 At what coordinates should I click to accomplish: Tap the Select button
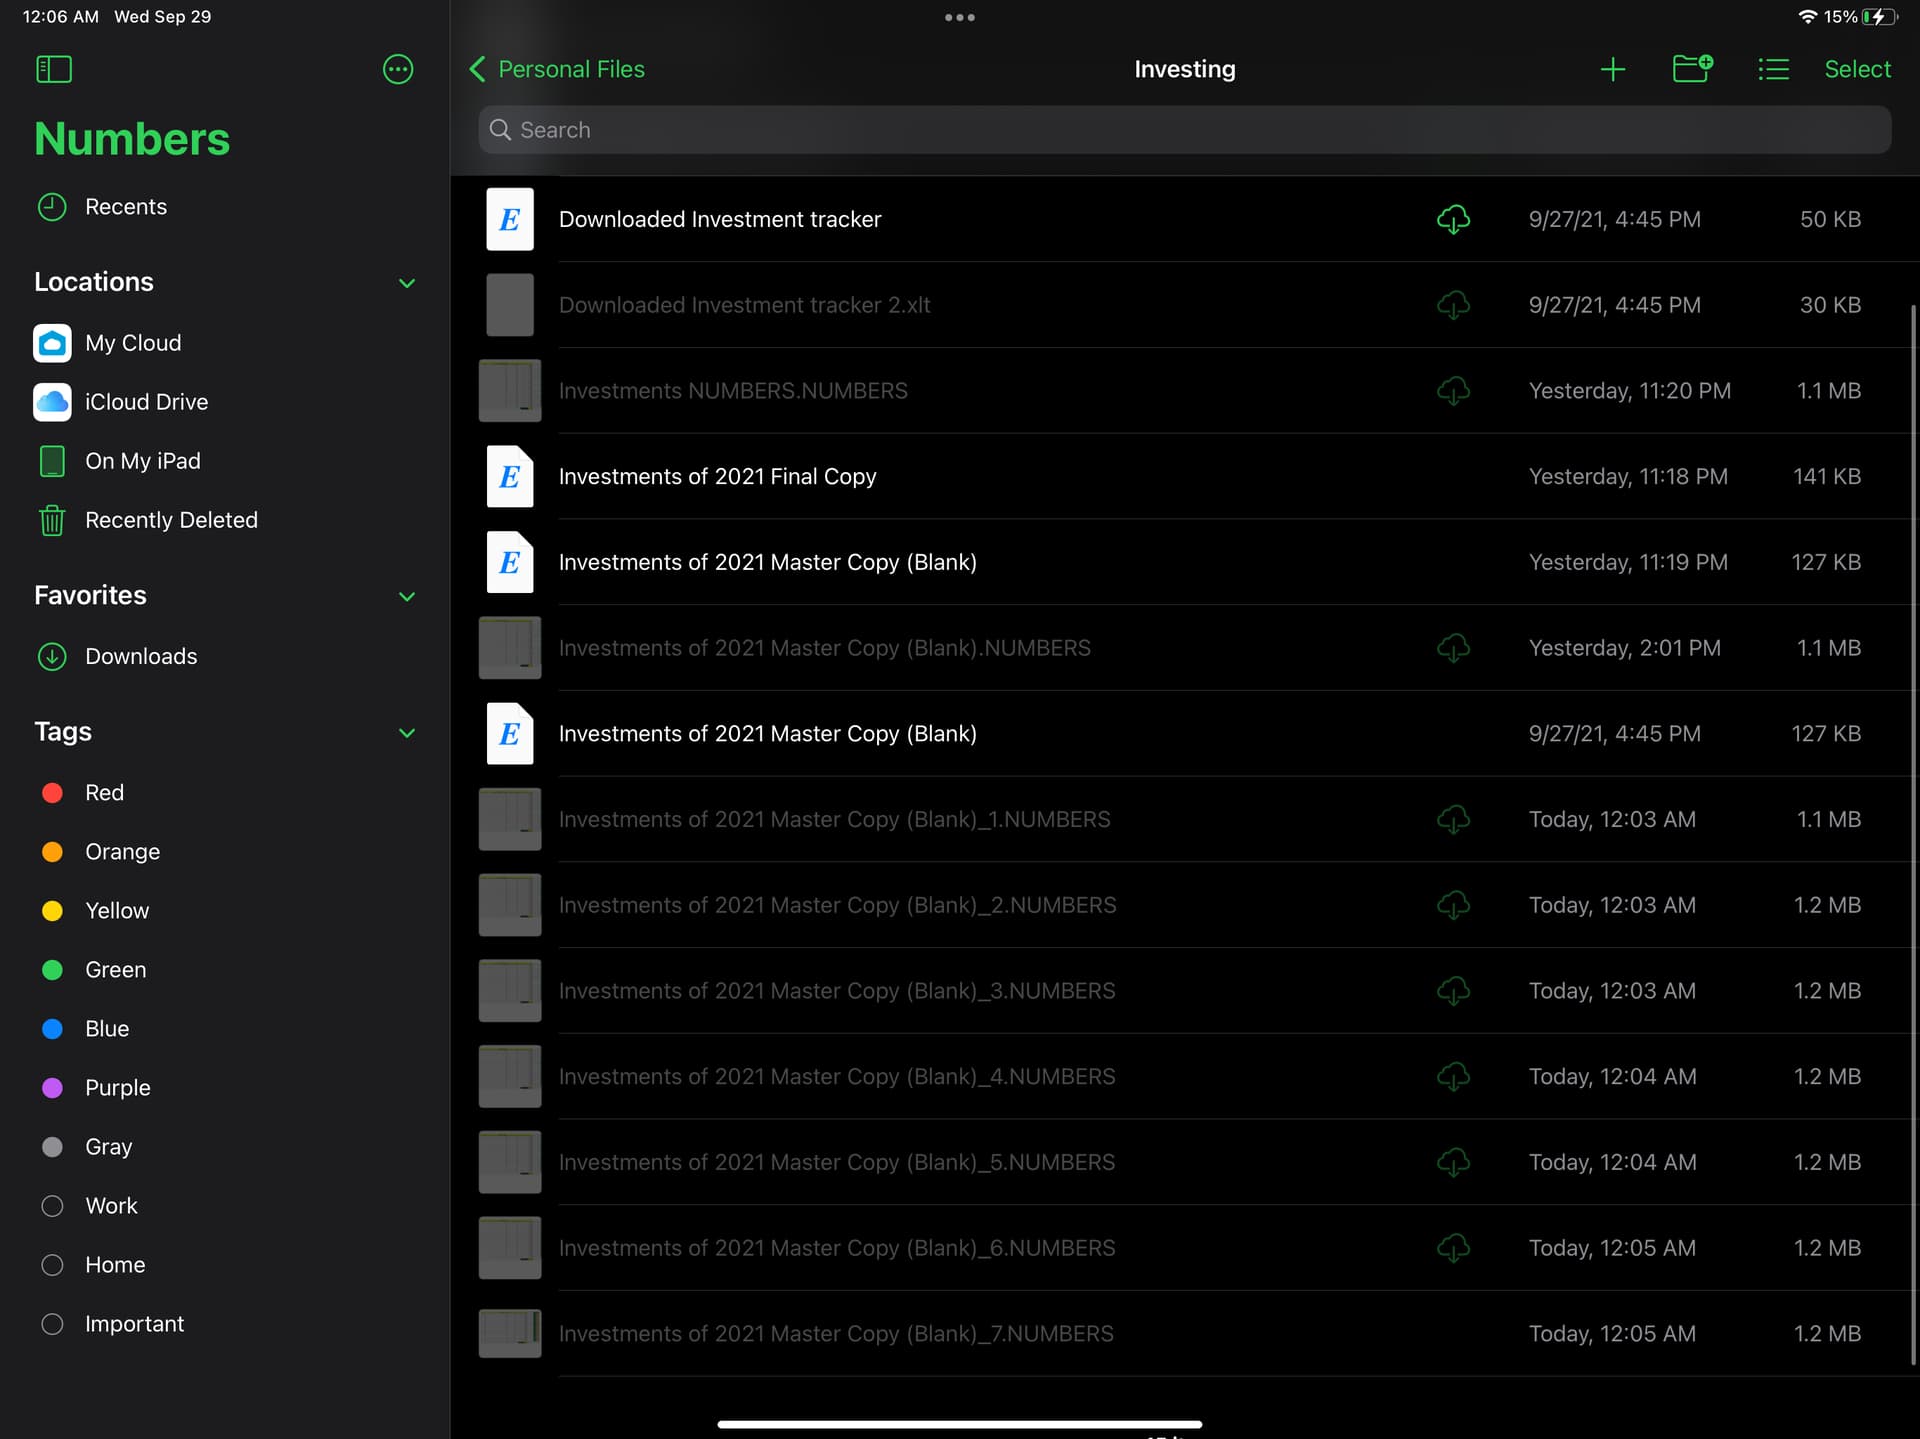click(x=1857, y=69)
